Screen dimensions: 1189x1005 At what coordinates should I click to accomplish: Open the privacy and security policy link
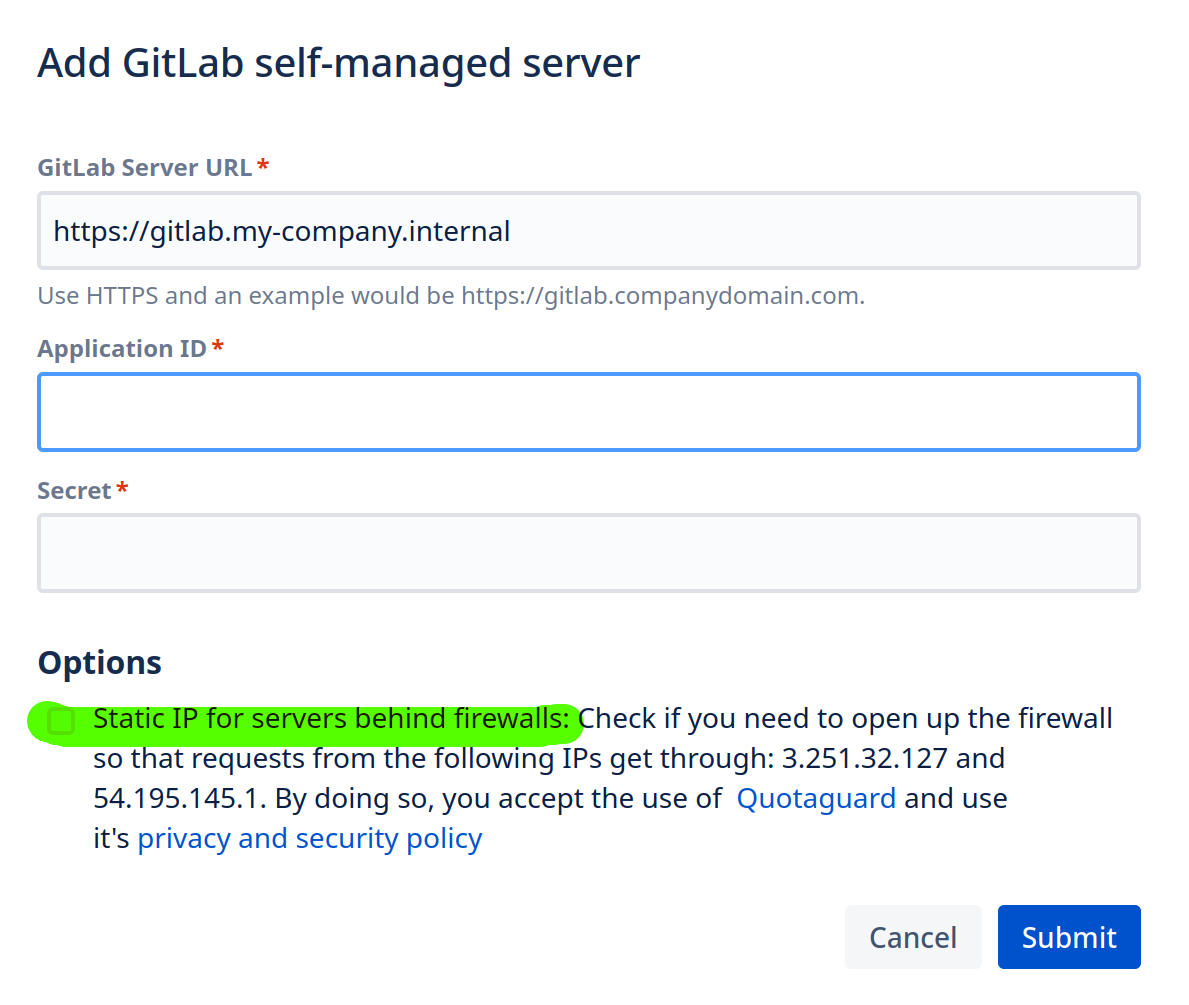click(309, 839)
